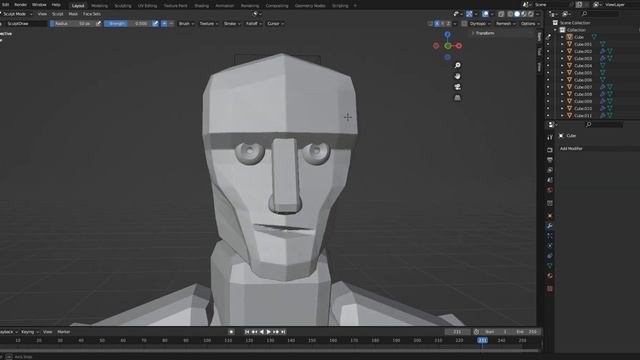Toggle timeline preview range clock icon
The height and width of the screenshot is (360, 640).
[x=476, y=332]
